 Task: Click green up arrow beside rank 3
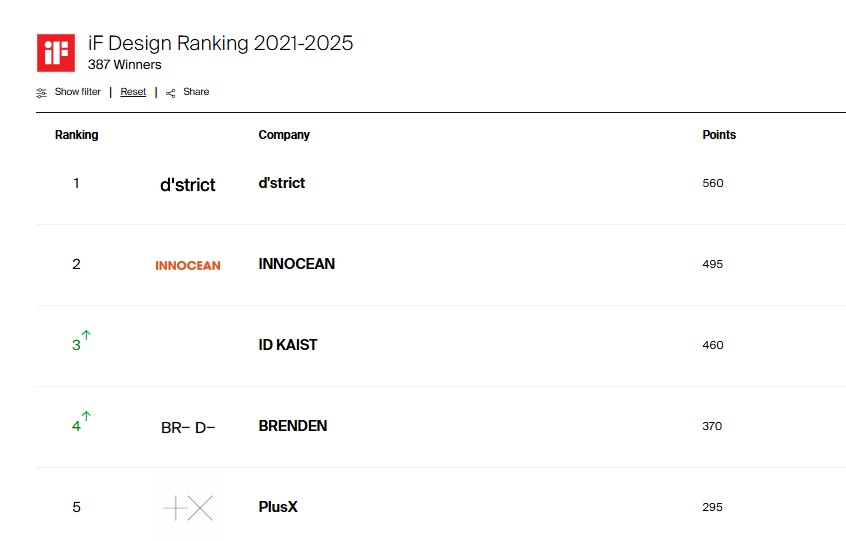[86, 335]
